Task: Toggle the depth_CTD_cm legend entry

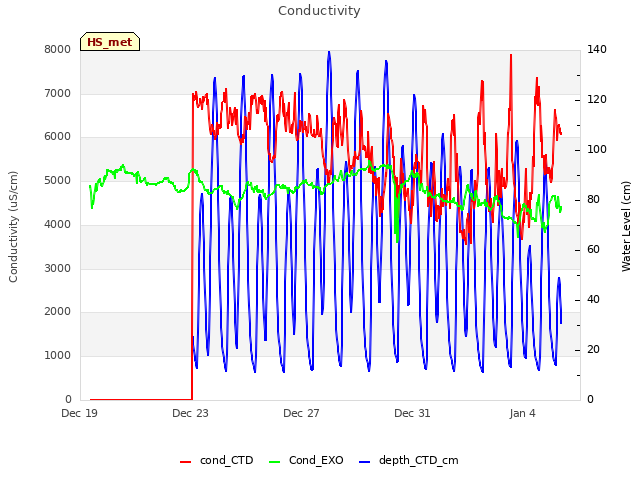Action: click(409, 461)
